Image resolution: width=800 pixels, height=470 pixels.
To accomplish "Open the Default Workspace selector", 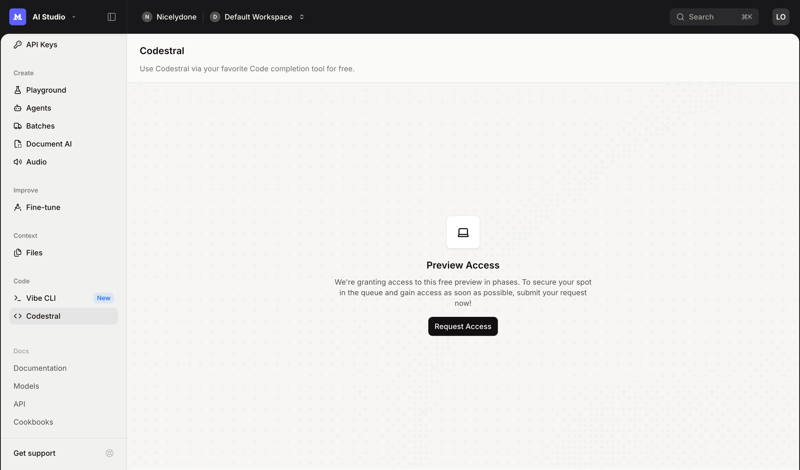I will point(258,17).
